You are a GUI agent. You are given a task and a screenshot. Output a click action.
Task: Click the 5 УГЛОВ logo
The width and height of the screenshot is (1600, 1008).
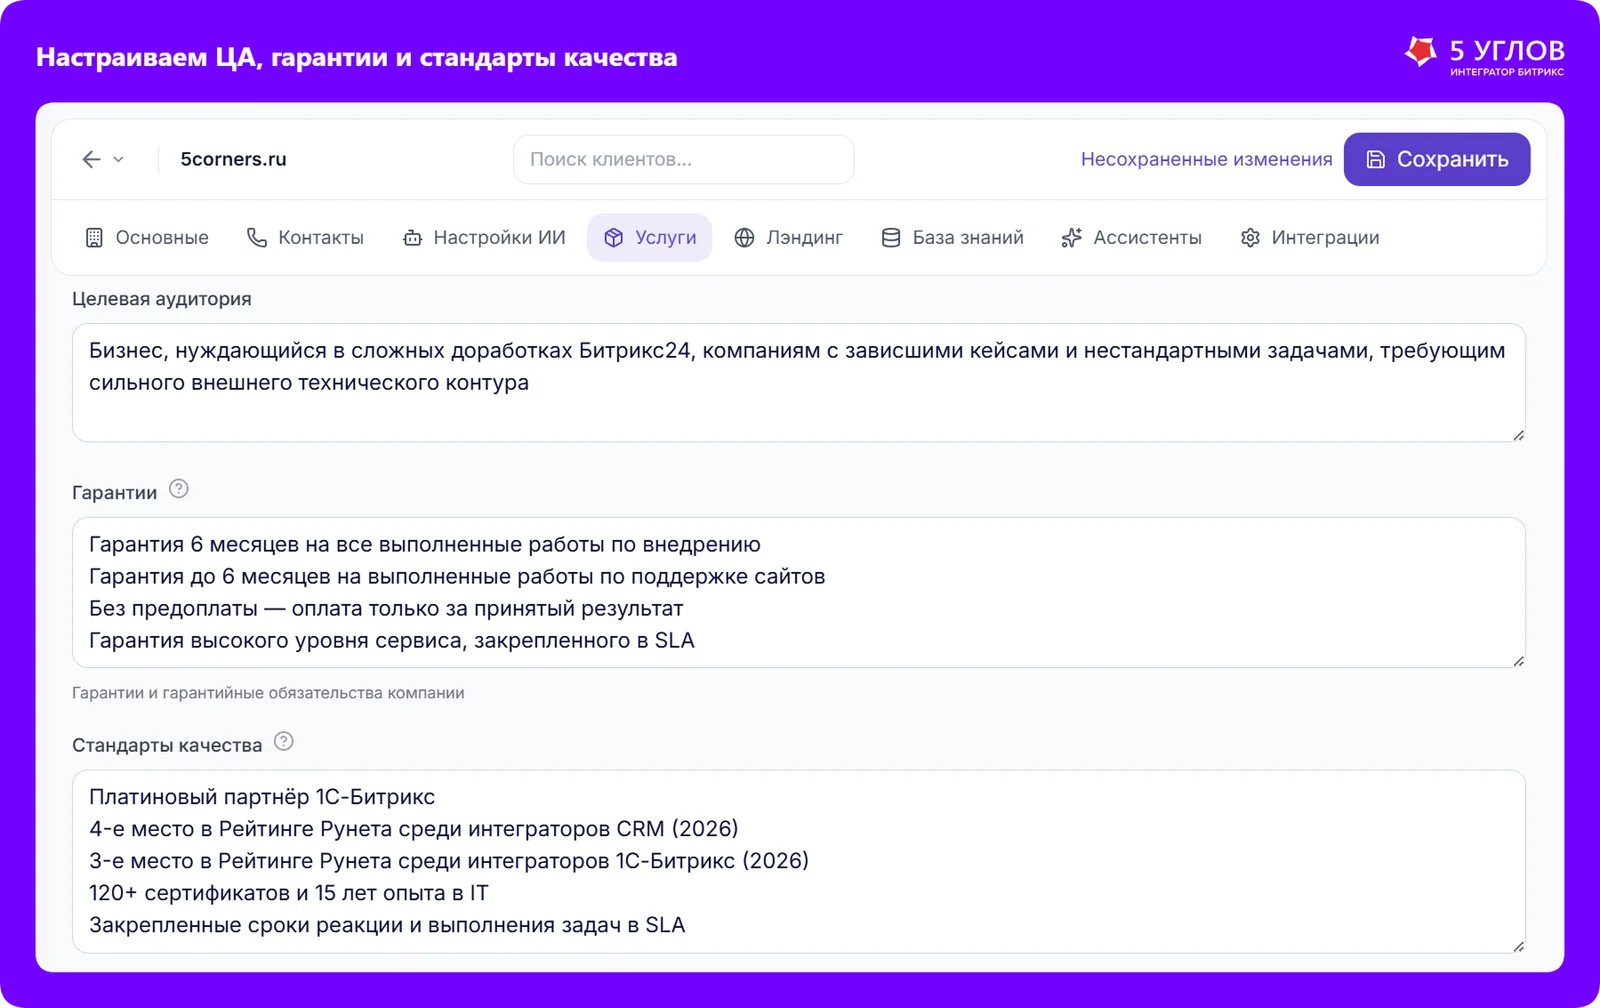(x=1484, y=55)
